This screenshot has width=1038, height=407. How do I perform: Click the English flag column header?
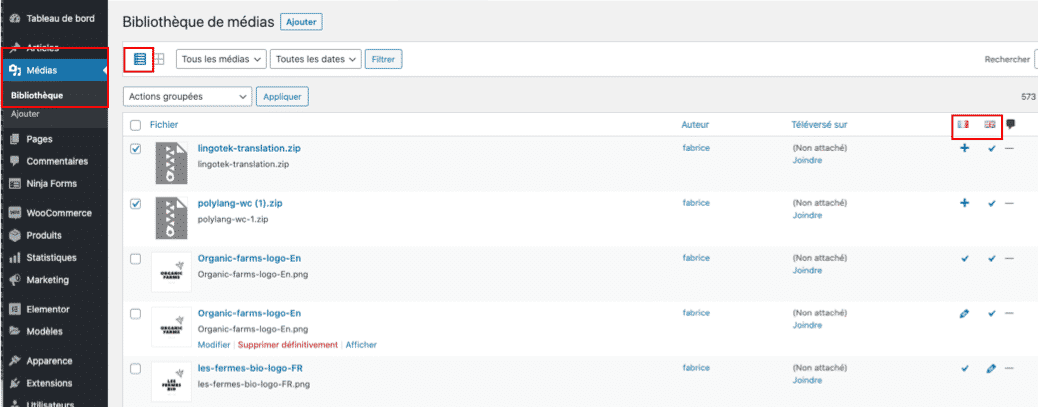coord(990,125)
